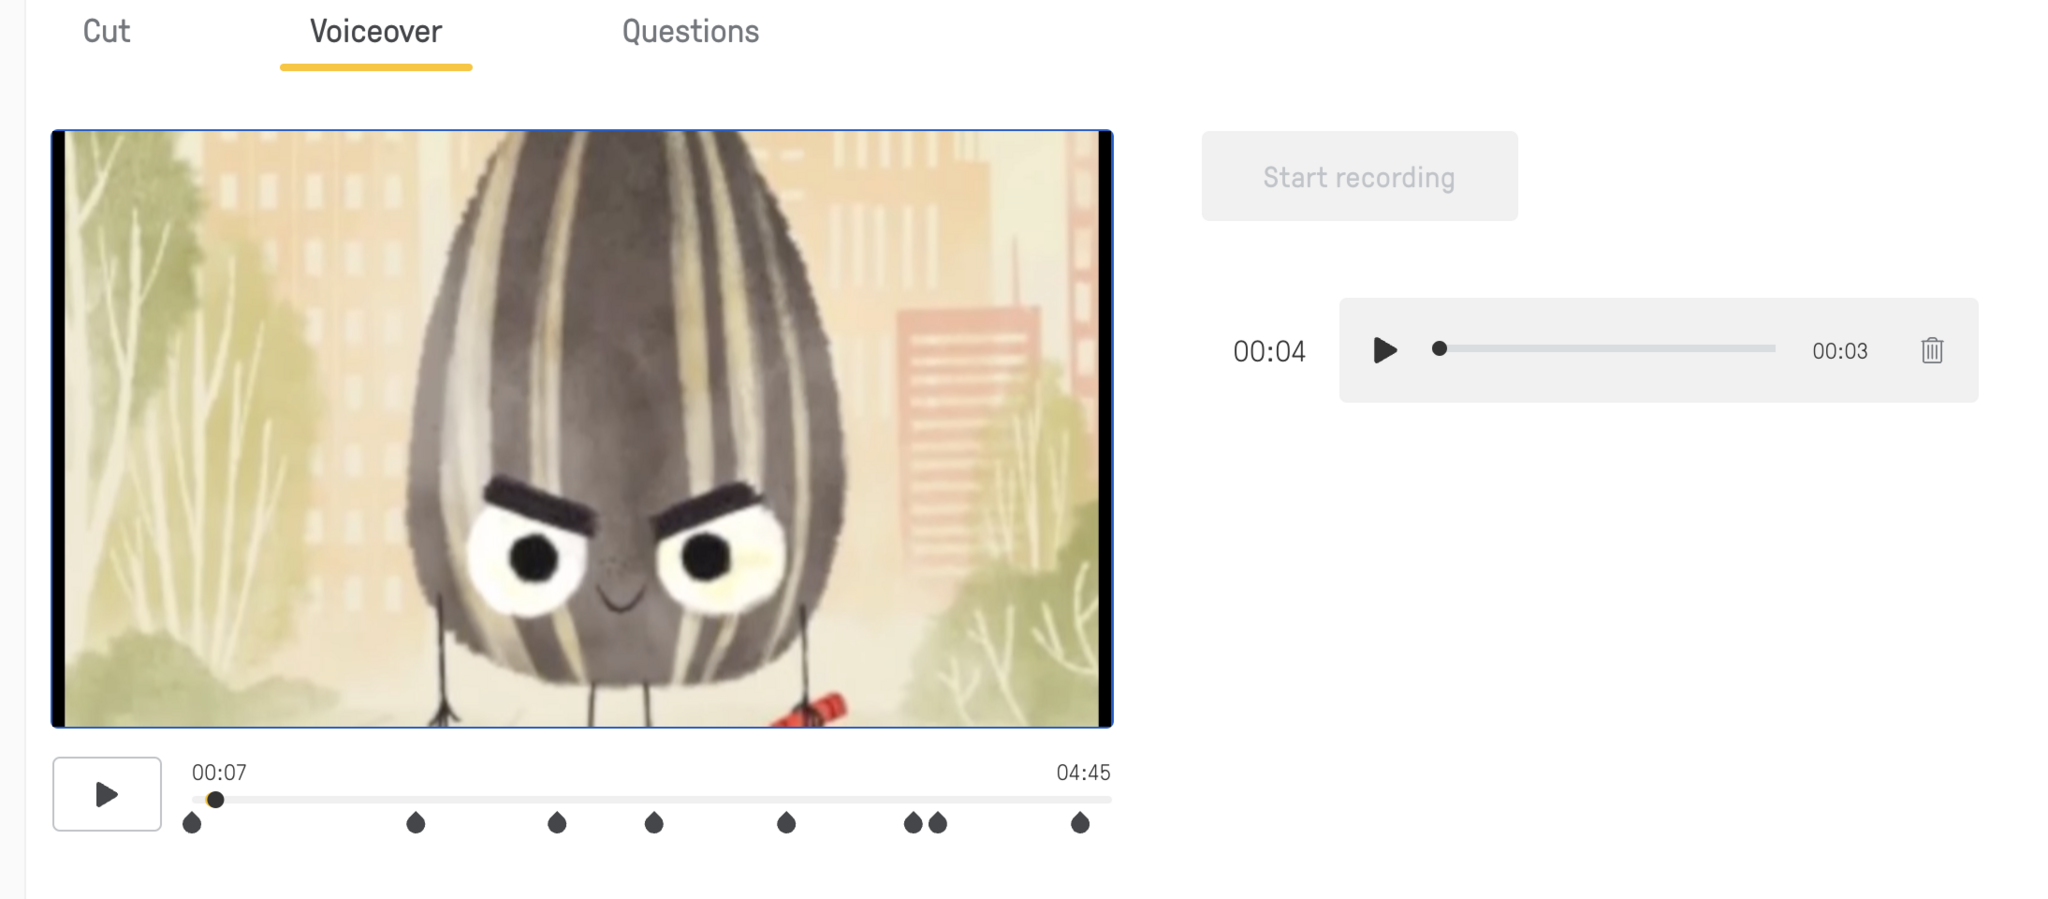Click the voiceover audio progress track

click(1607, 348)
